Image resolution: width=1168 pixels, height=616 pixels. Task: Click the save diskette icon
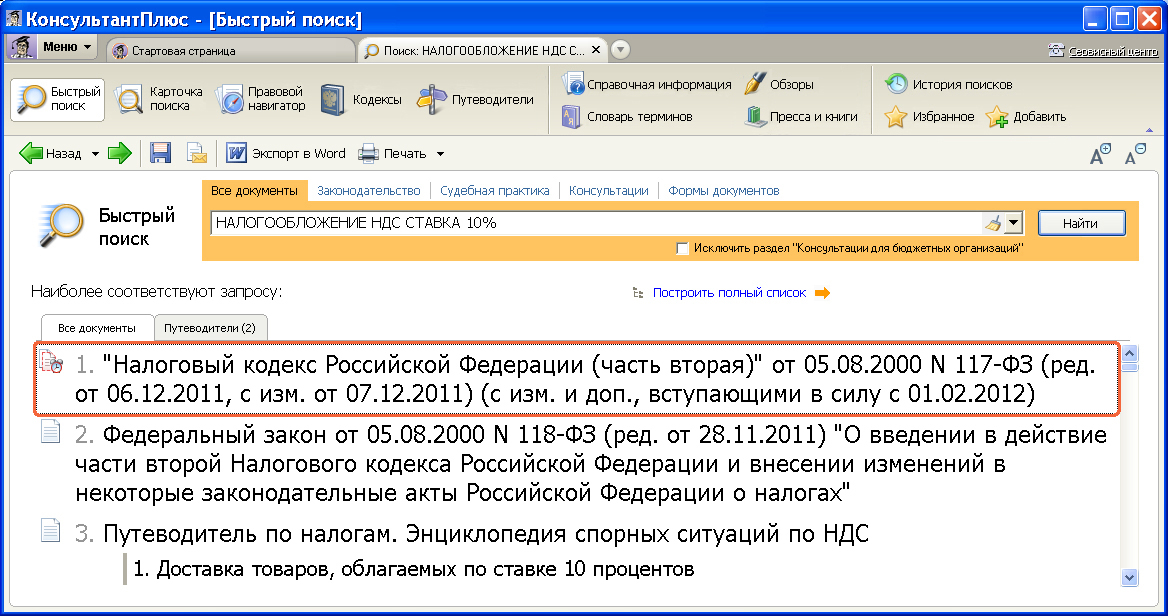pos(161,153)
